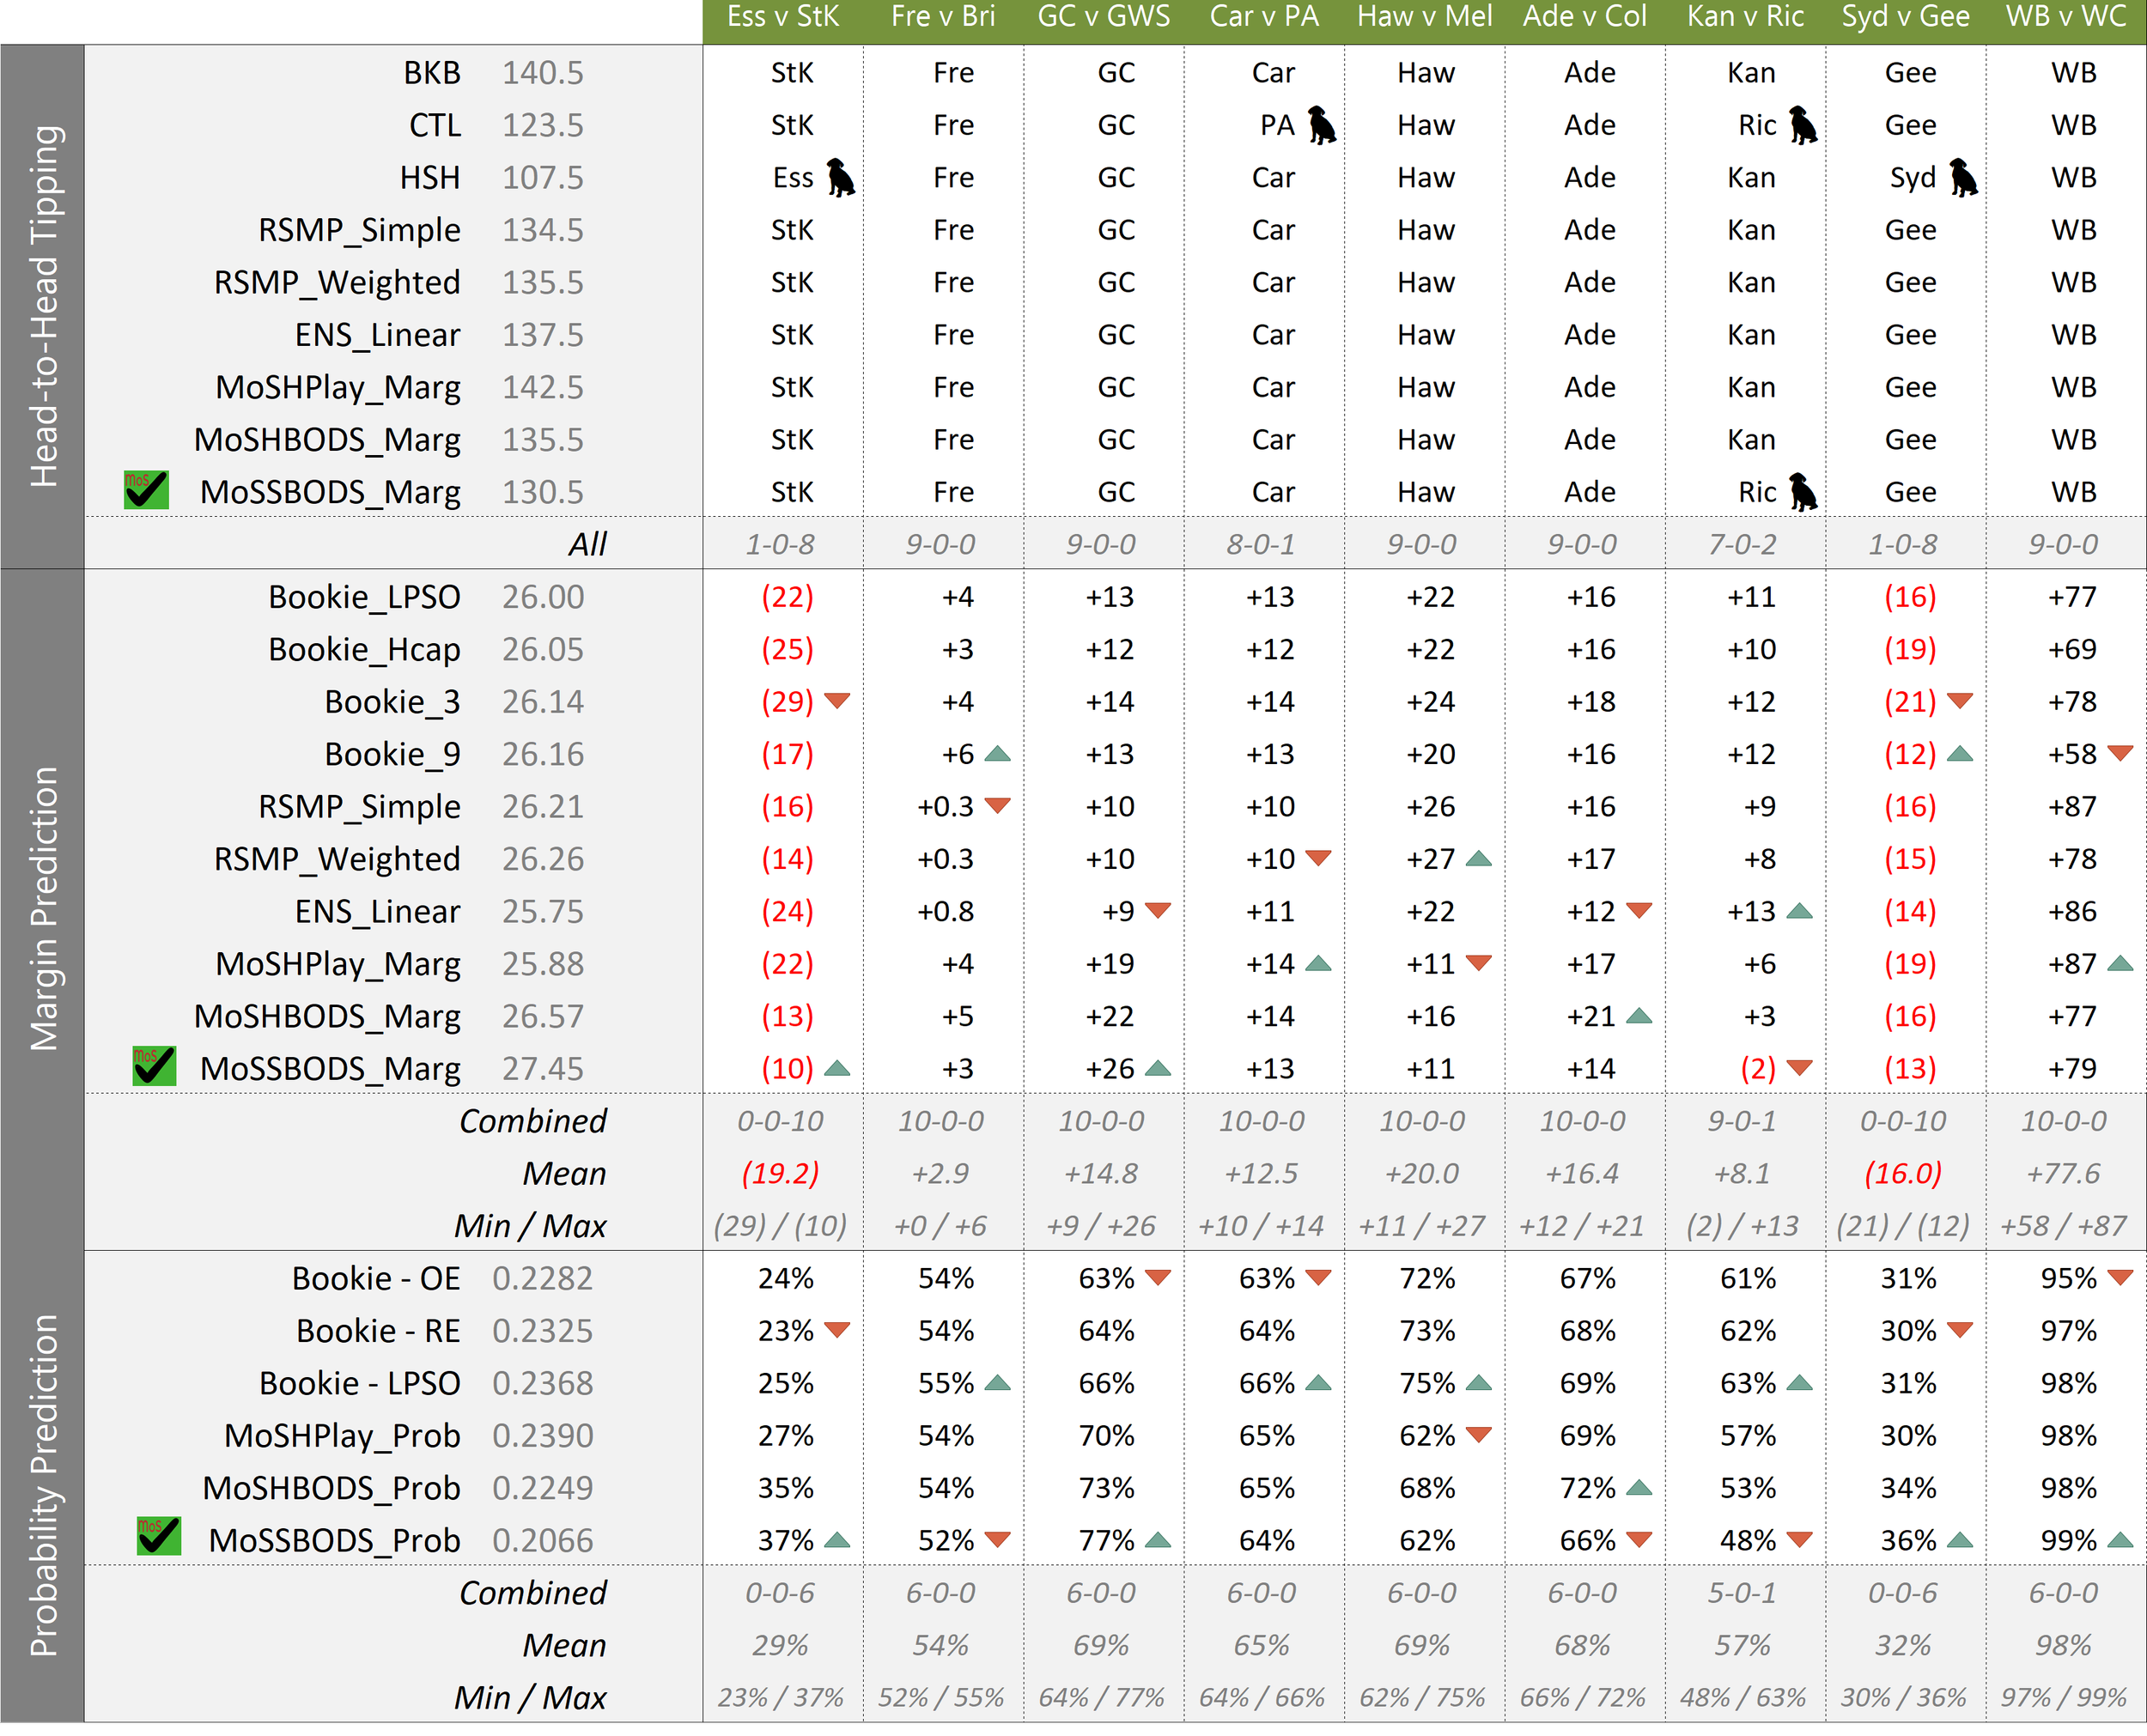Select the WB v WC column header
The width and height of the screenshot is (2147, 1736).
tap(2065, 18)
